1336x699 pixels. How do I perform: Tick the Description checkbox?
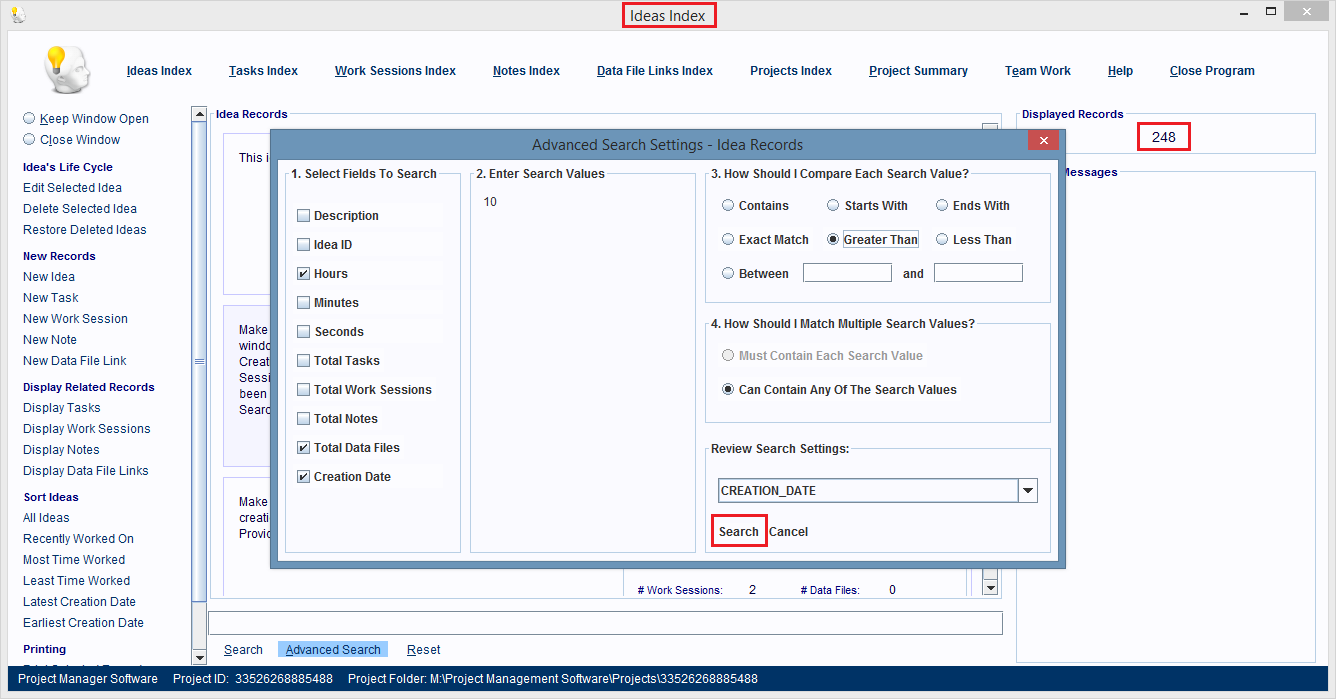click(x=303, y=216)
